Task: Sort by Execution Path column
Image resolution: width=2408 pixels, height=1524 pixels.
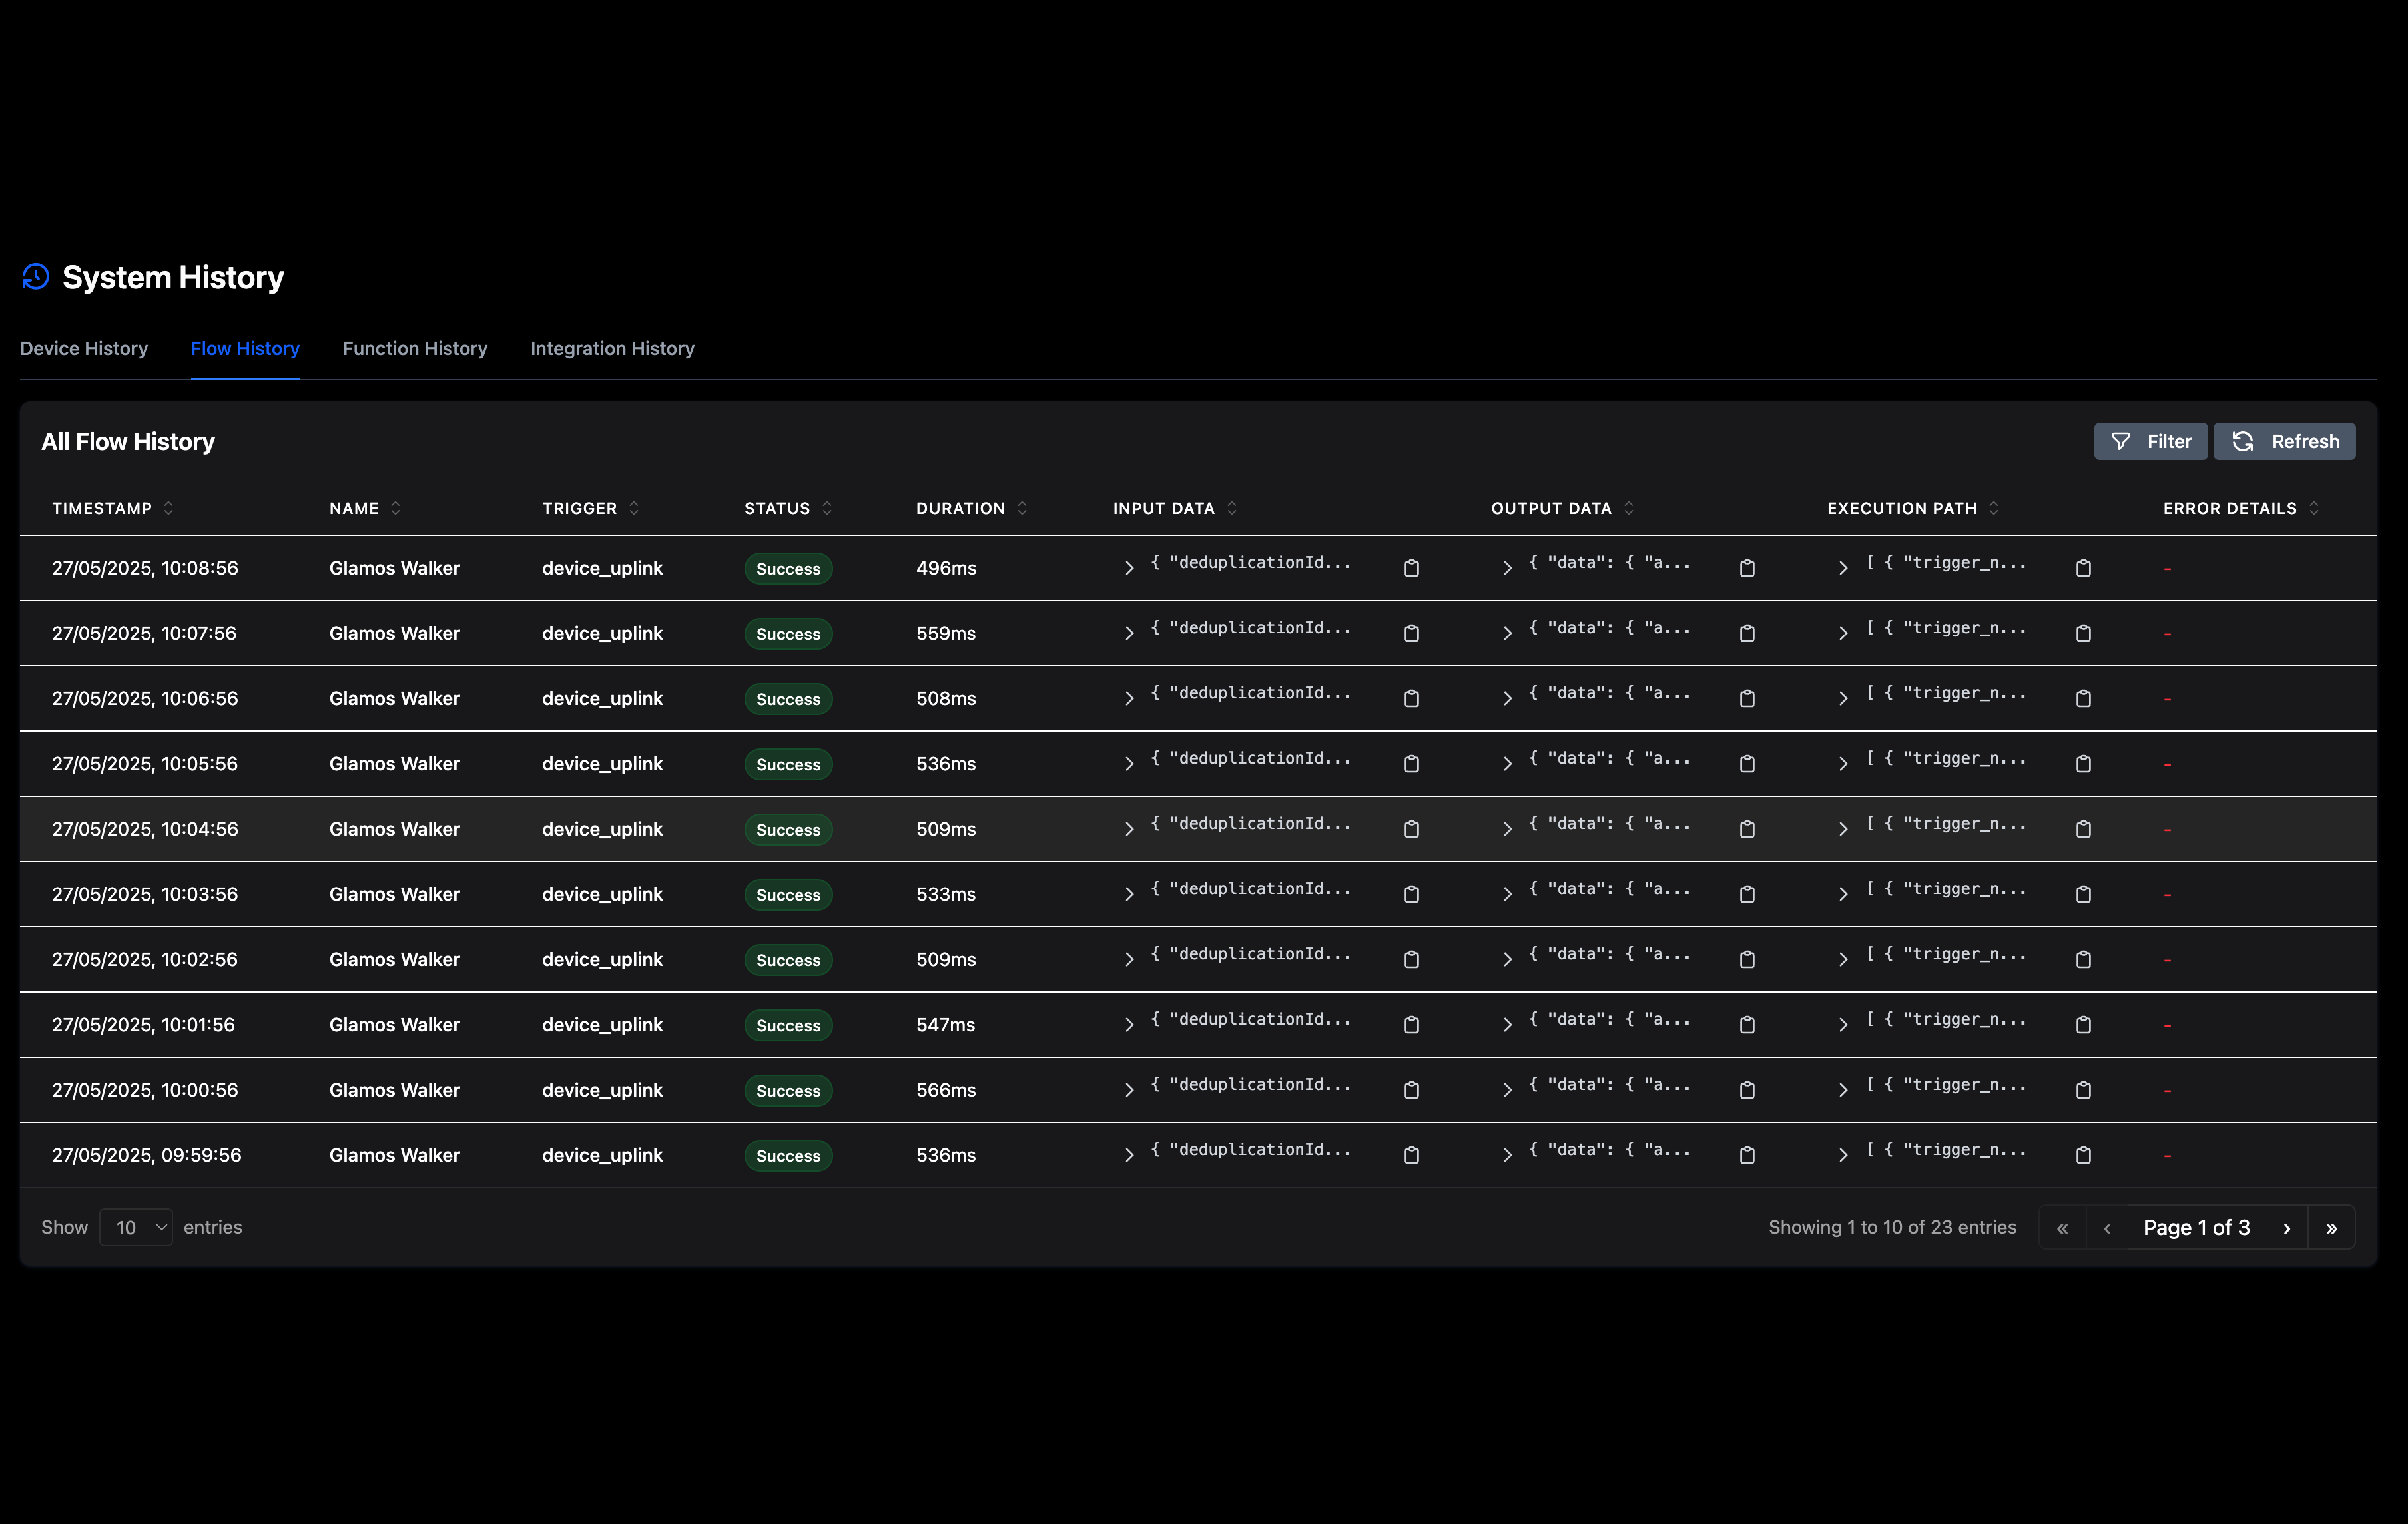Action: click(1993, 508)
